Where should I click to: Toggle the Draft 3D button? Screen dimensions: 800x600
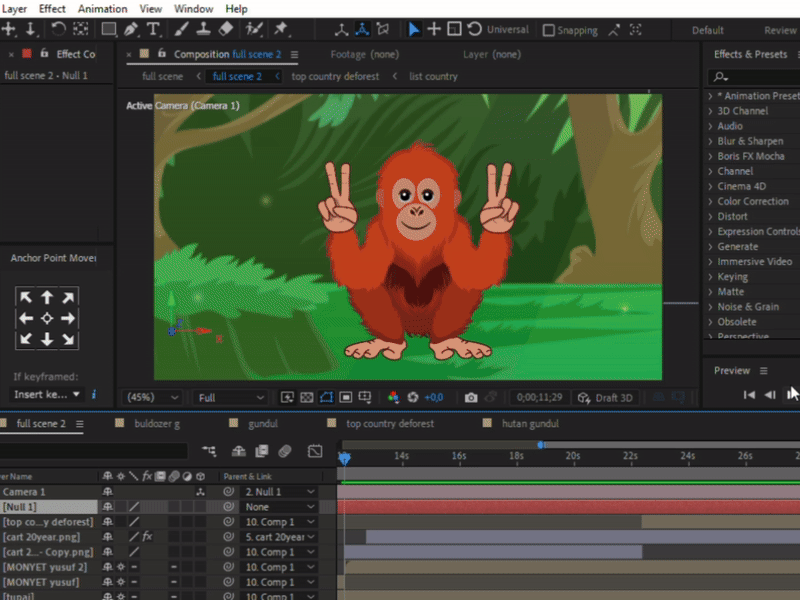[x=605, y=398]
